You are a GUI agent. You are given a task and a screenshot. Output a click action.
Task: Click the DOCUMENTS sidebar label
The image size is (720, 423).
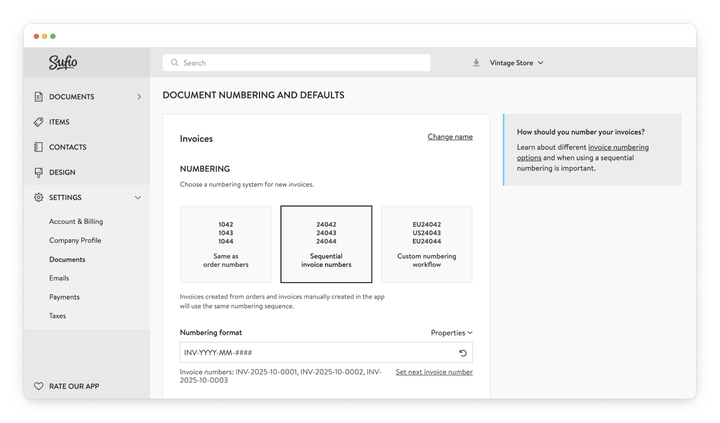pyautogui.click(x=72, y=96)
